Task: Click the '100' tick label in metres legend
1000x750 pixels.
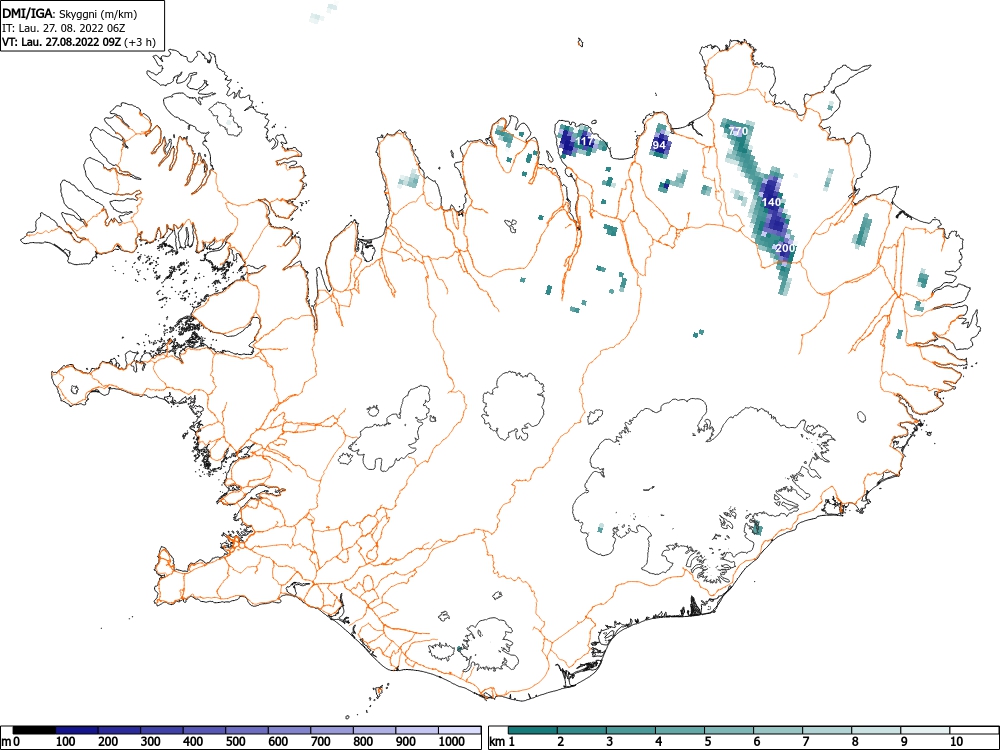Action: [66, 742]
